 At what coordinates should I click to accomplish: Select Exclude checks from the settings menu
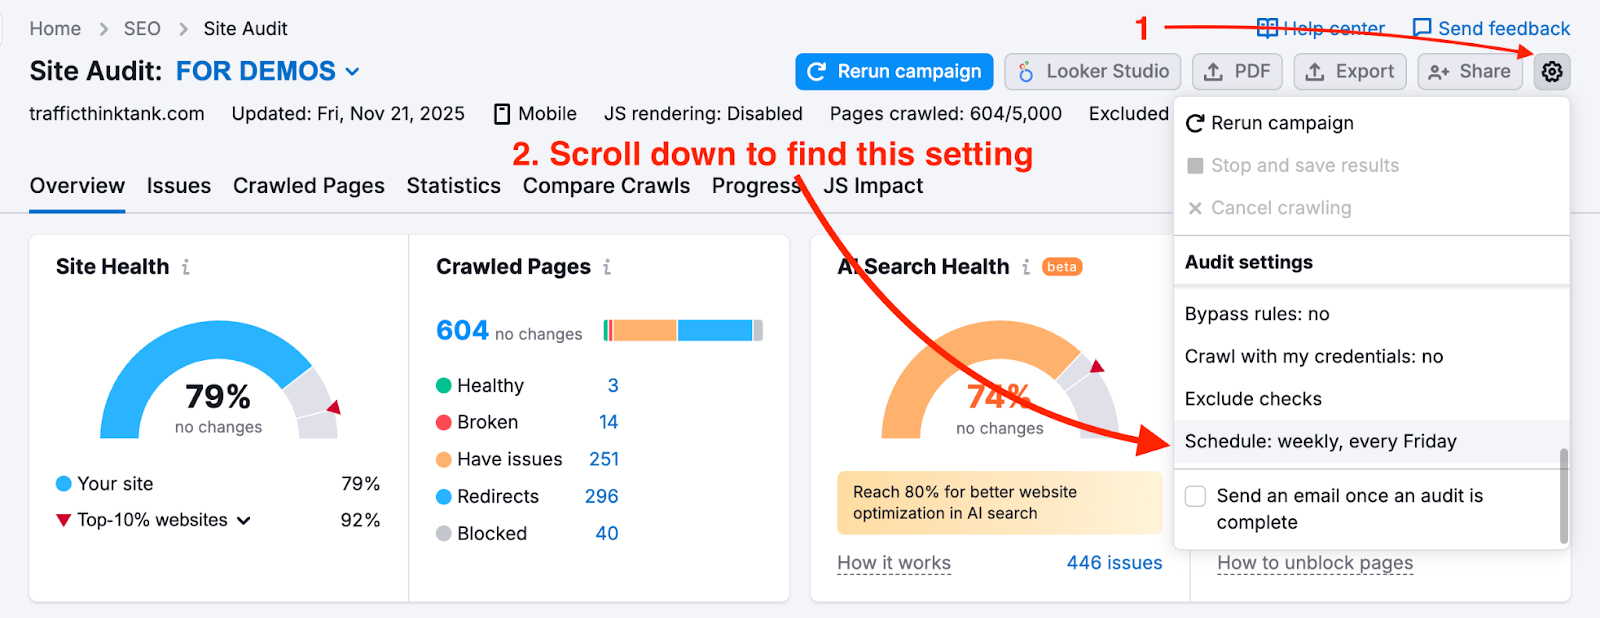point(1253,398)
